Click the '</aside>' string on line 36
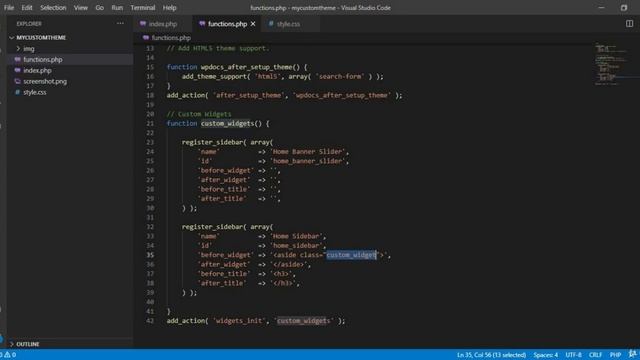 (x=288, y=264)
